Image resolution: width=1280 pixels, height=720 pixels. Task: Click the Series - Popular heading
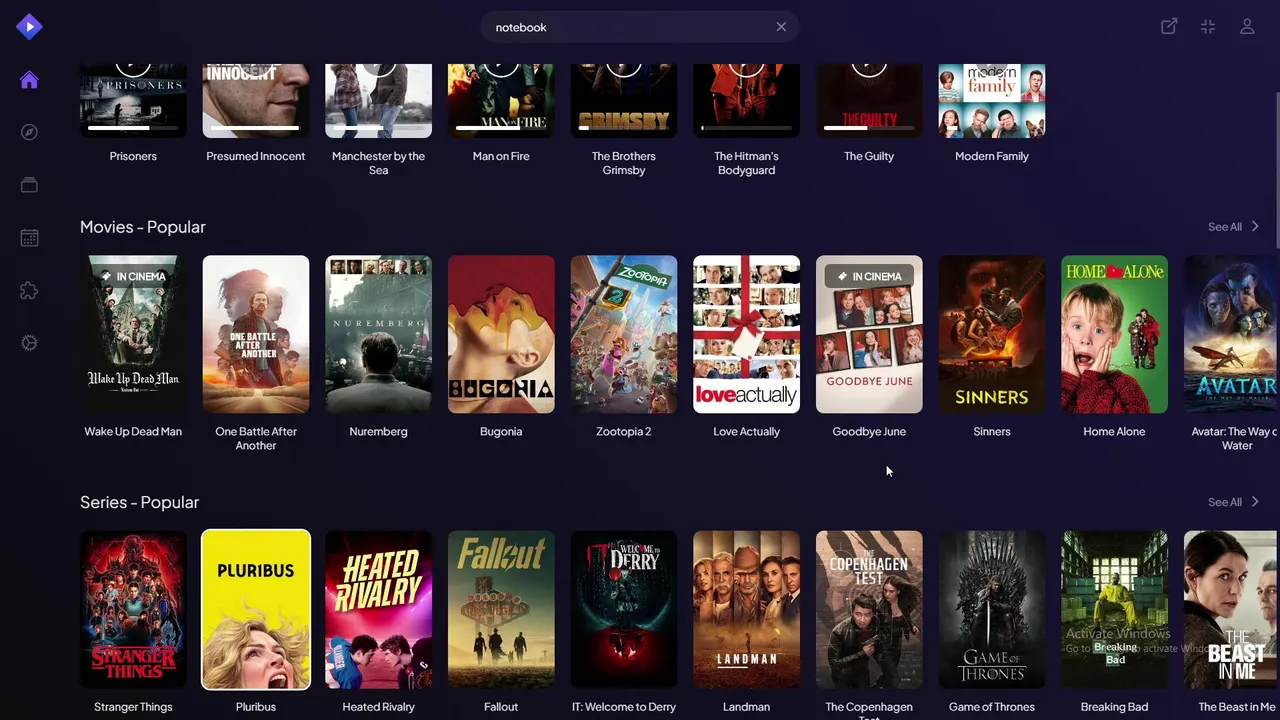pyautogui.click(x=140, y=502)
